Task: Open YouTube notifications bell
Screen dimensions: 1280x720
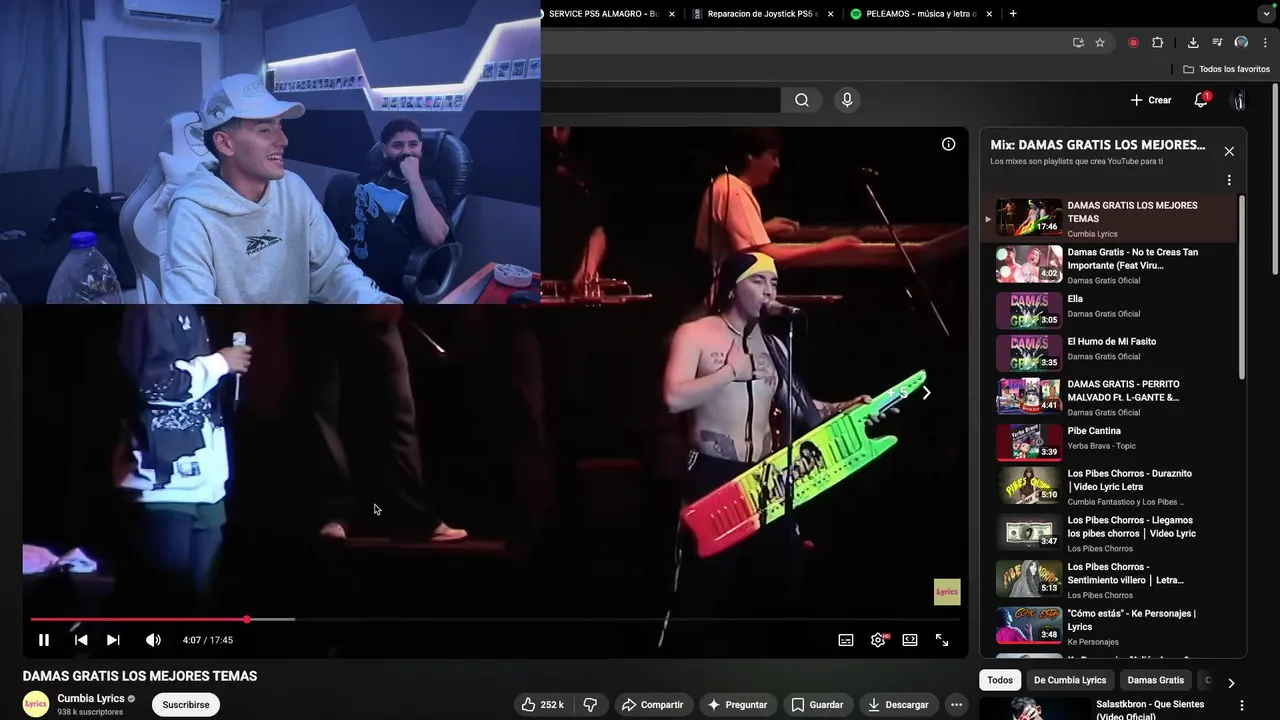Action: coord(1201,100)
